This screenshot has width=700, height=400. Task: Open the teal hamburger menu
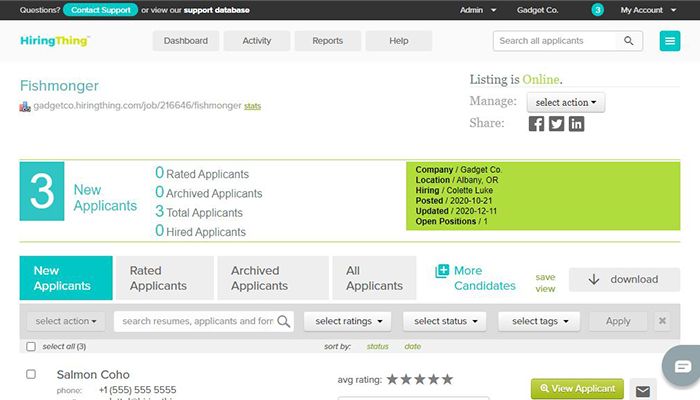[670, 41]
